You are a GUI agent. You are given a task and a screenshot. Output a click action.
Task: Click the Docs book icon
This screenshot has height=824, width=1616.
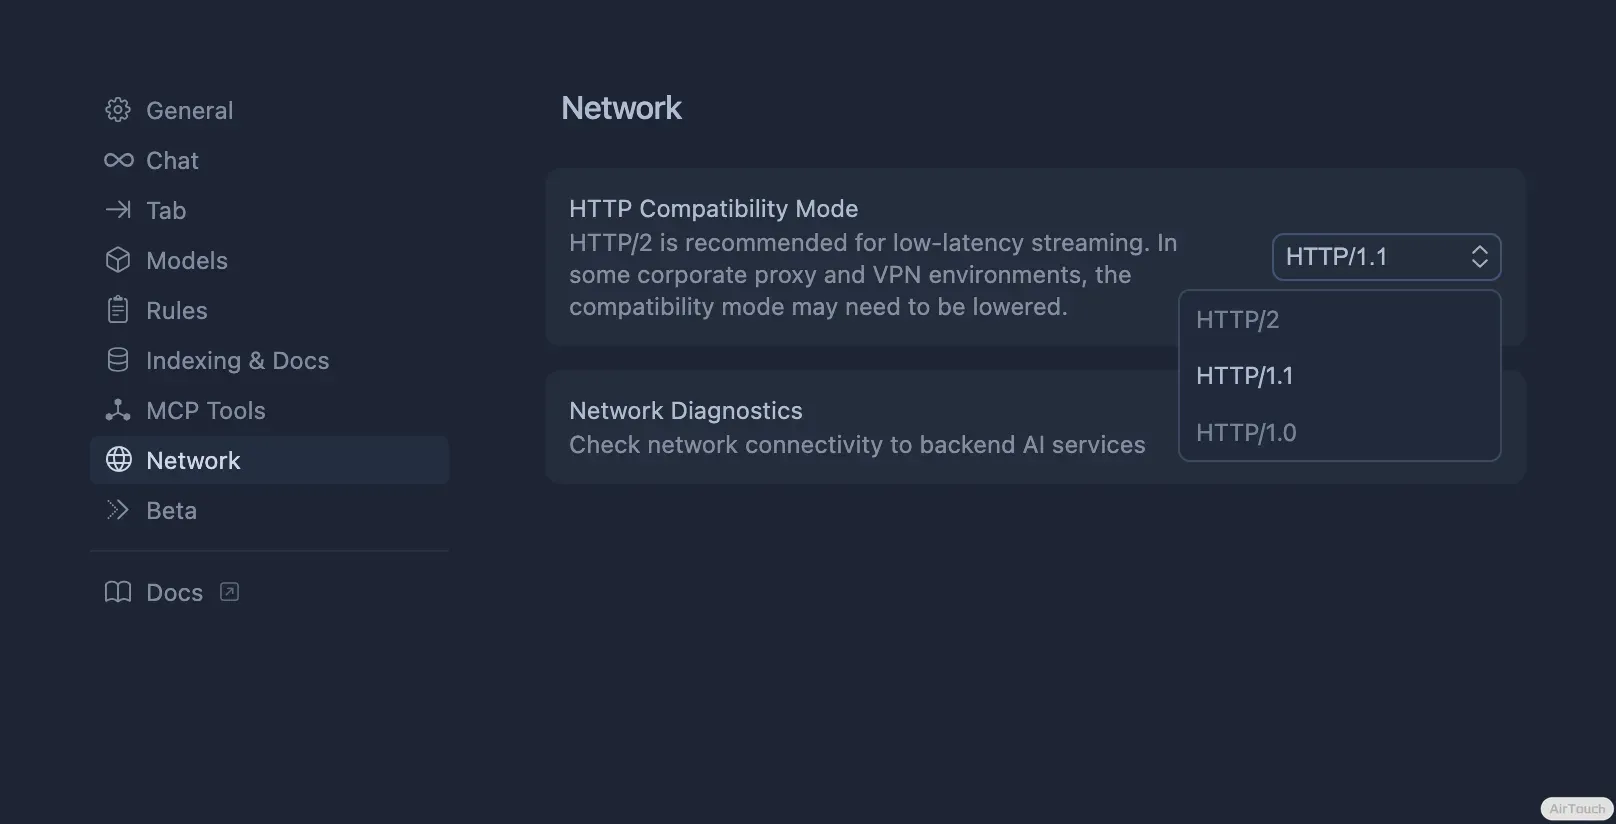coord(118,592)
